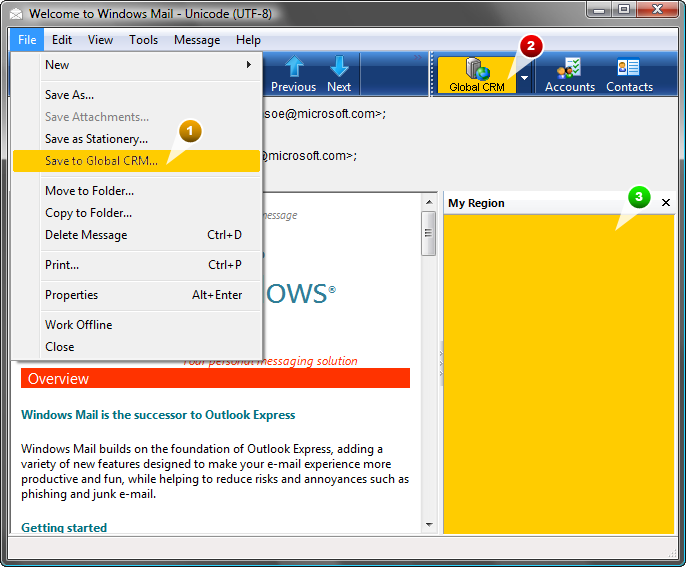Image resolution: width=686 pixels, height=567 pixels.
Task: Click 'Windows Mail is the successor' heading
Action: pyautogui.click(x=158, y=415)
